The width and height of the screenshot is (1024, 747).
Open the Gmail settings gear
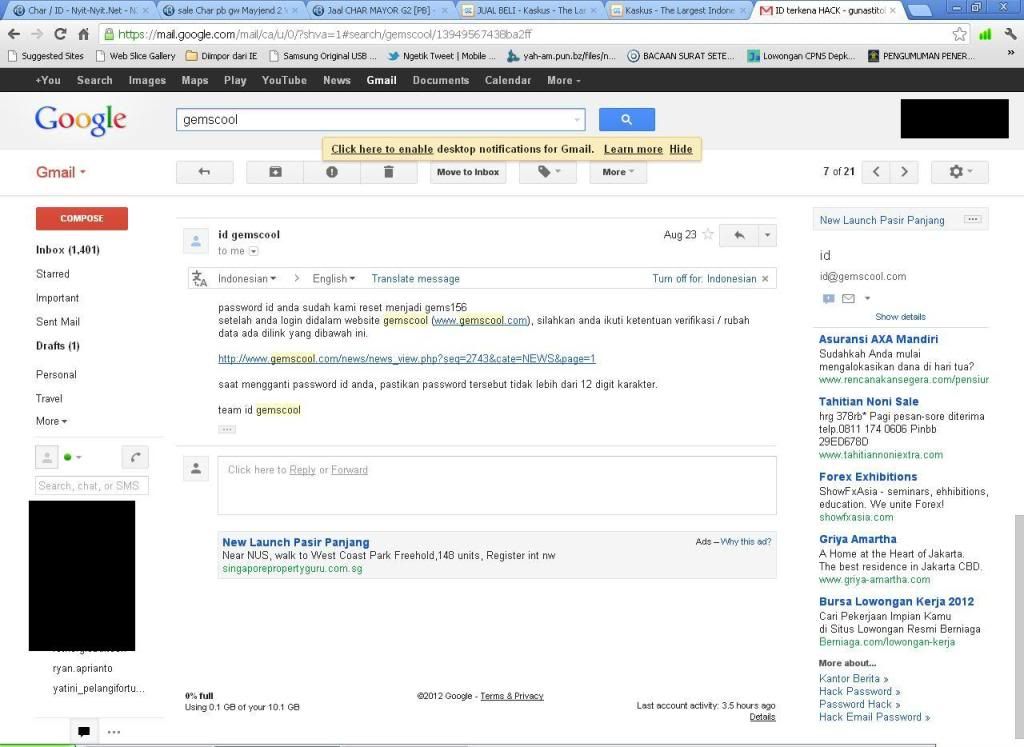[x=959, y=172]
